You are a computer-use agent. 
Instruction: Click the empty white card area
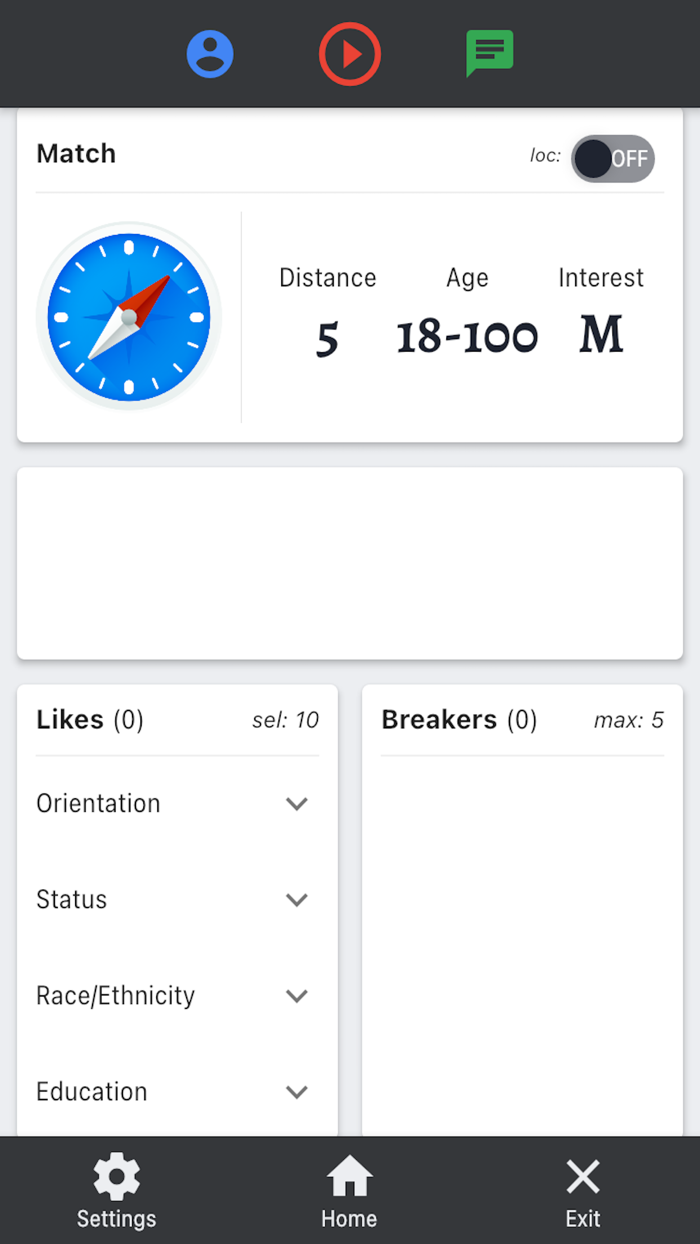click(x=350, y=563)
